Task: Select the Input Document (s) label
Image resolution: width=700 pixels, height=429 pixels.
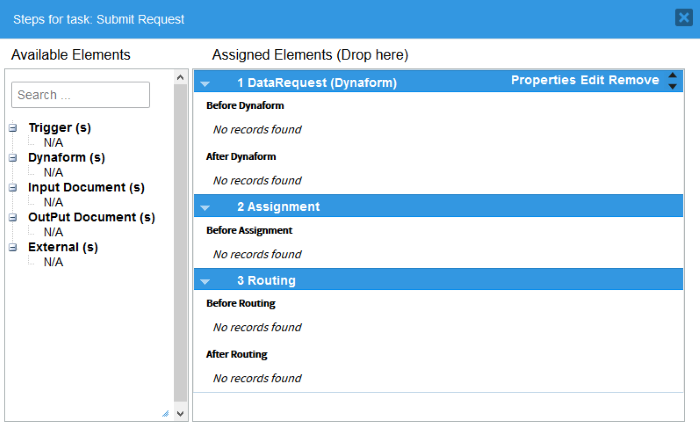Action: (x=86, y=187)
